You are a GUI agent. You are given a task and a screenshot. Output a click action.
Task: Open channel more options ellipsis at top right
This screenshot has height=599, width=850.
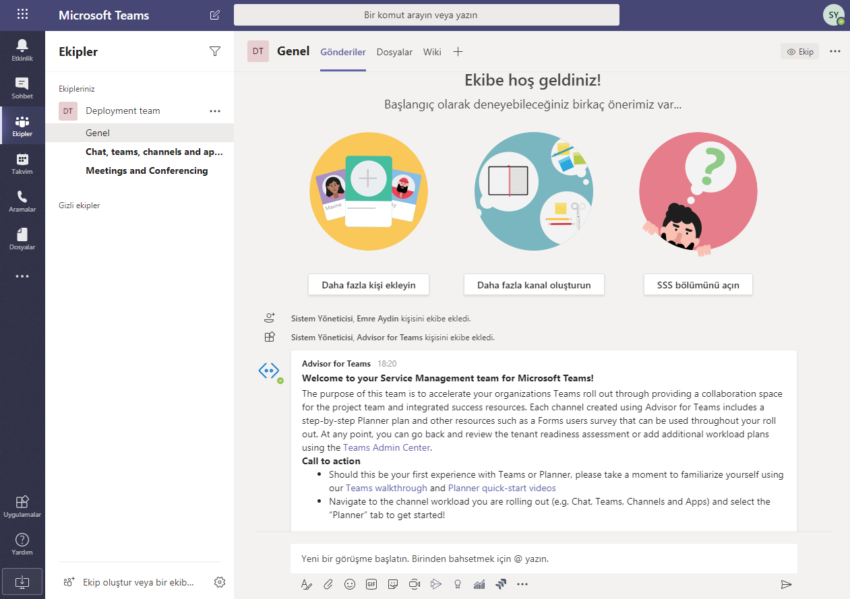835,51
